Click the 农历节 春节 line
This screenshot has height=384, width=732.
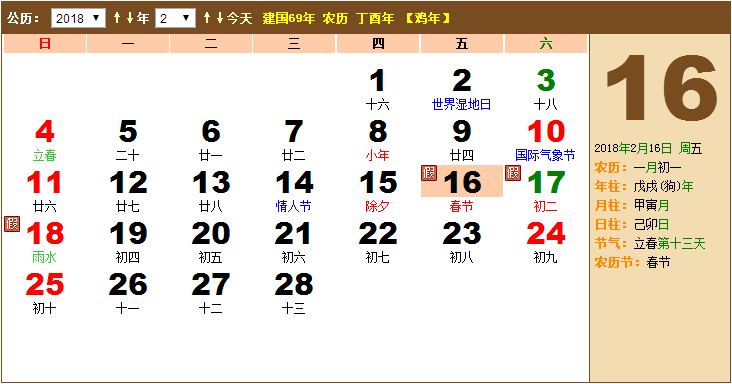coord(632,262)
